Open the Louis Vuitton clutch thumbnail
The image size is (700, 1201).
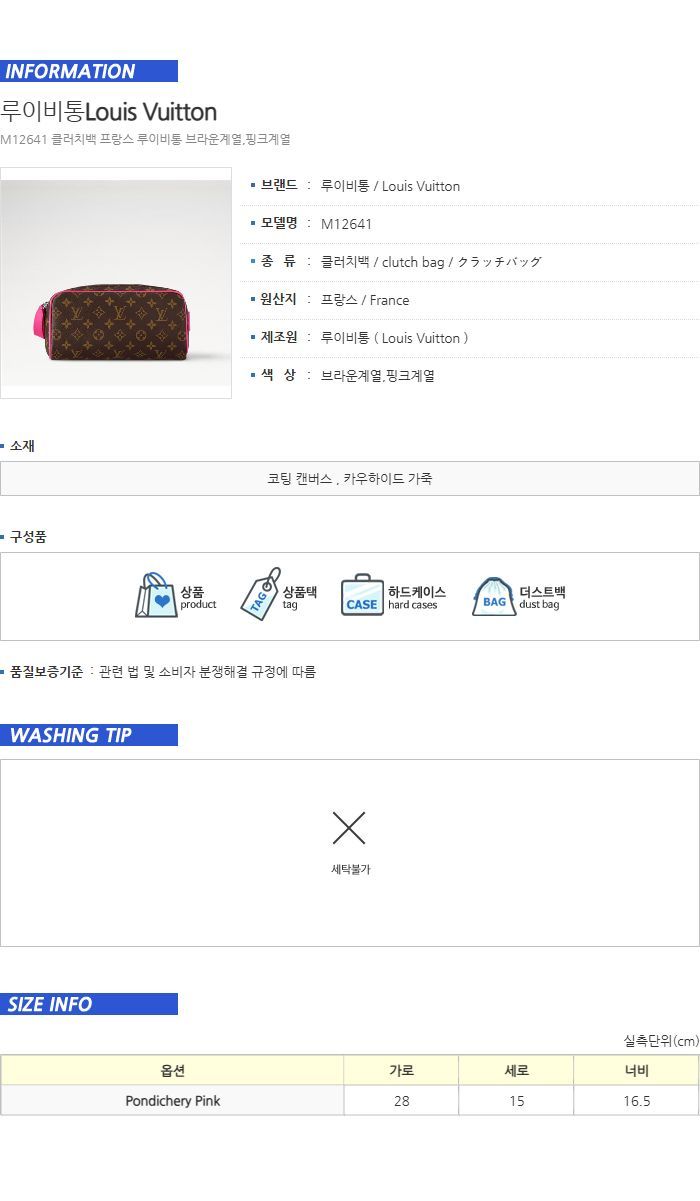point(116,283)
